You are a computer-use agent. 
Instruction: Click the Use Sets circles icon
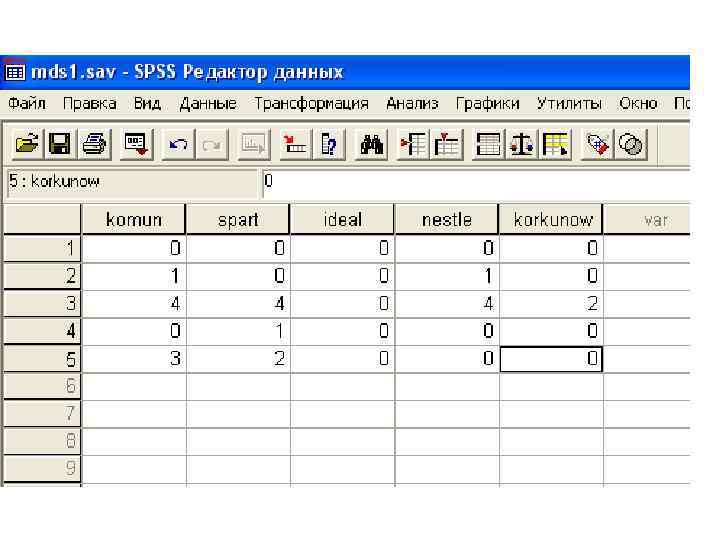pyautogui.click(x=631, y=144)
